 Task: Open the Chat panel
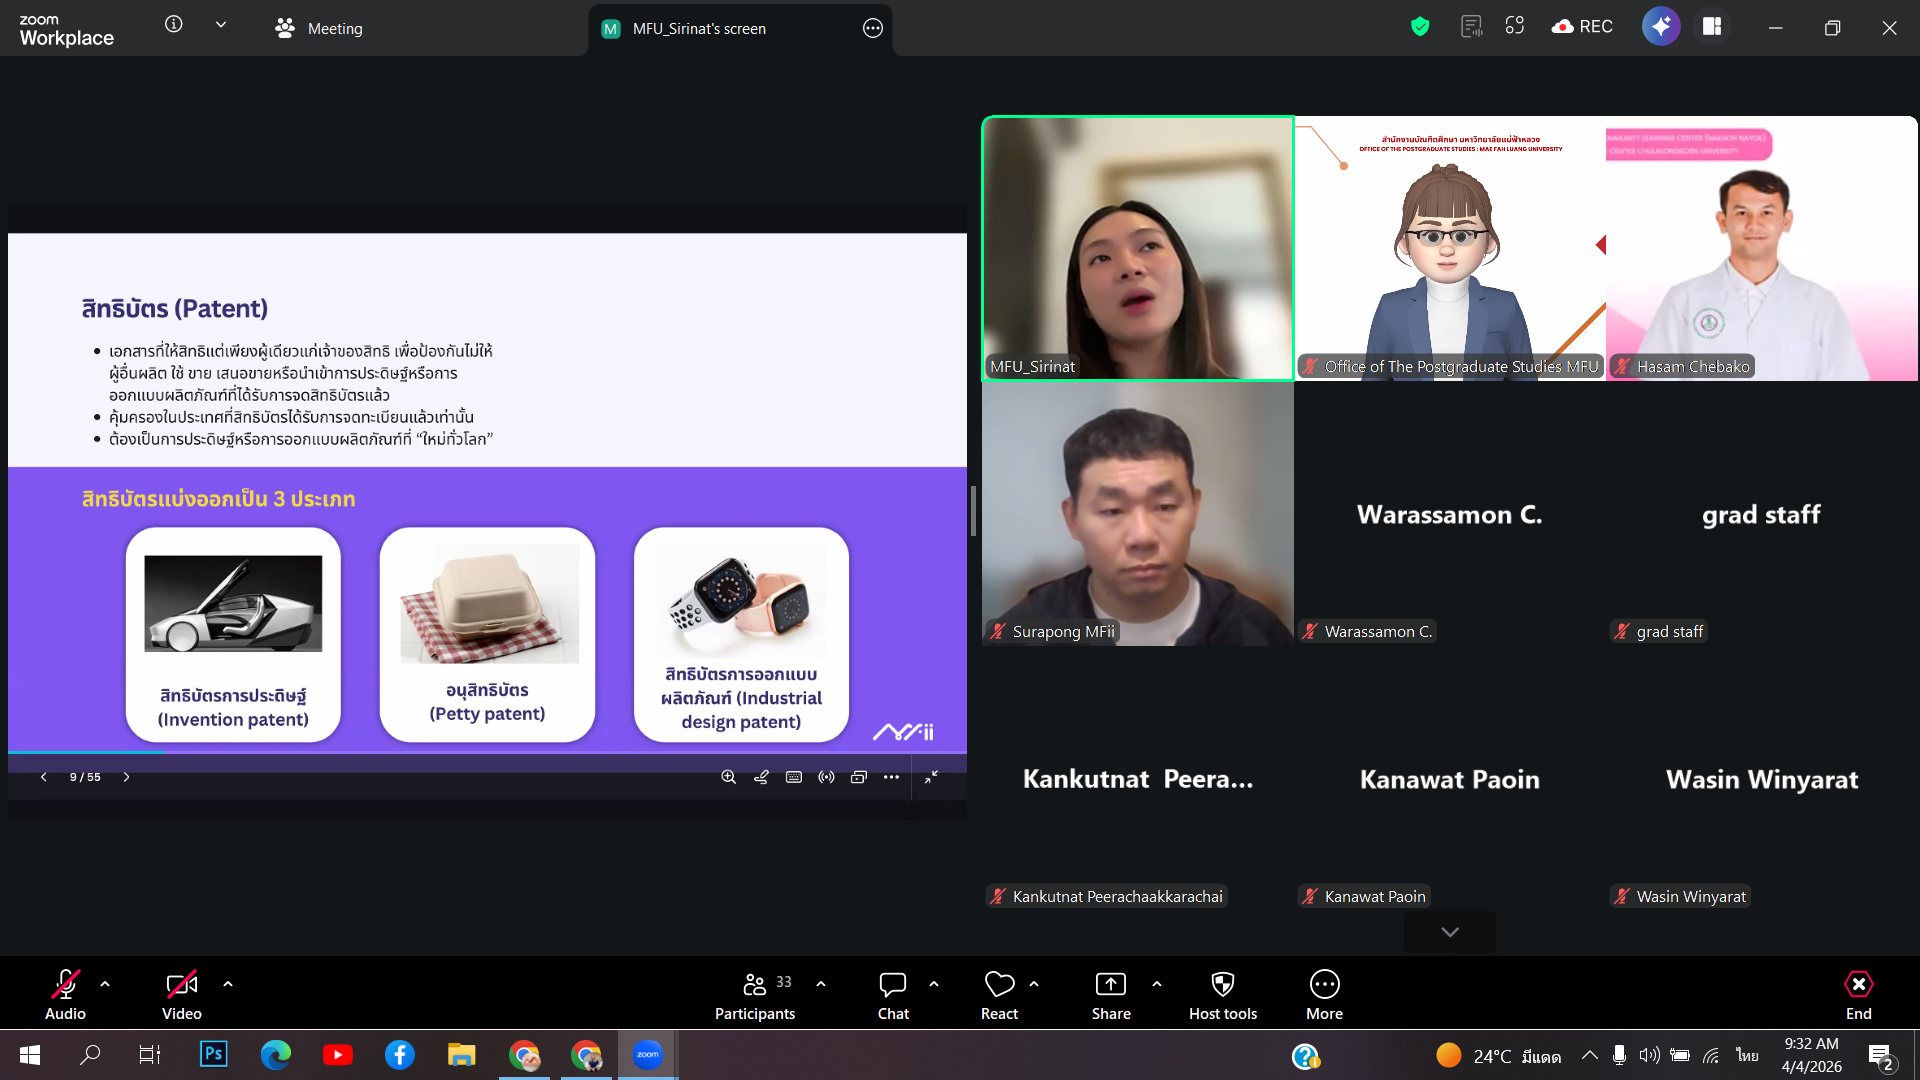(x=892, y=996)
